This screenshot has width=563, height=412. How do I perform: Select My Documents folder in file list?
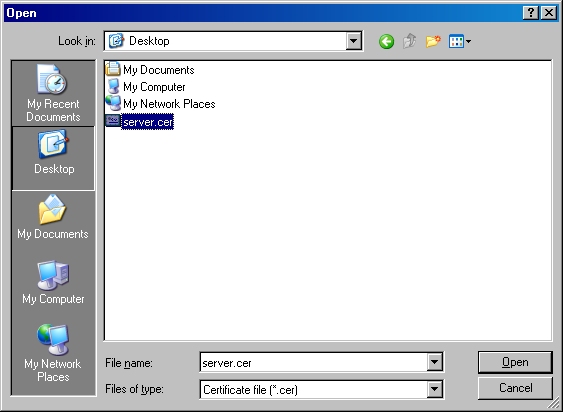150,70
